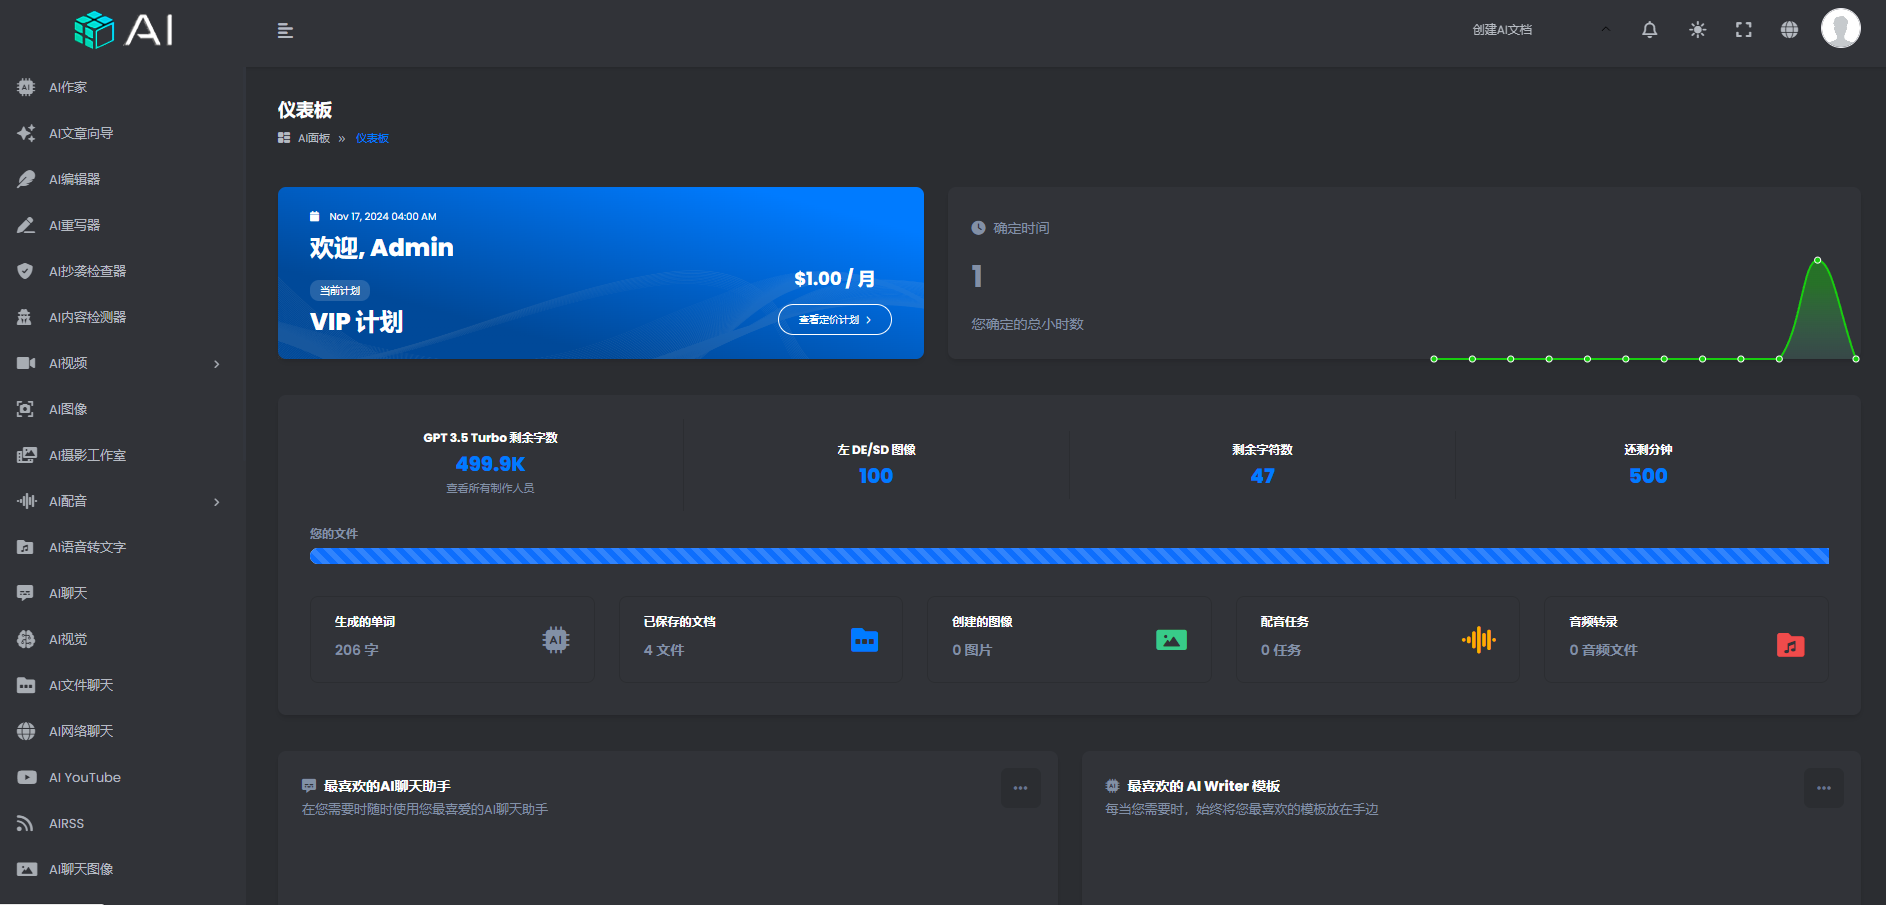This screenshot has height=905, width=1886.
Task: Open the 创建AI文档 dropdown
Action: coord(1540,30)
